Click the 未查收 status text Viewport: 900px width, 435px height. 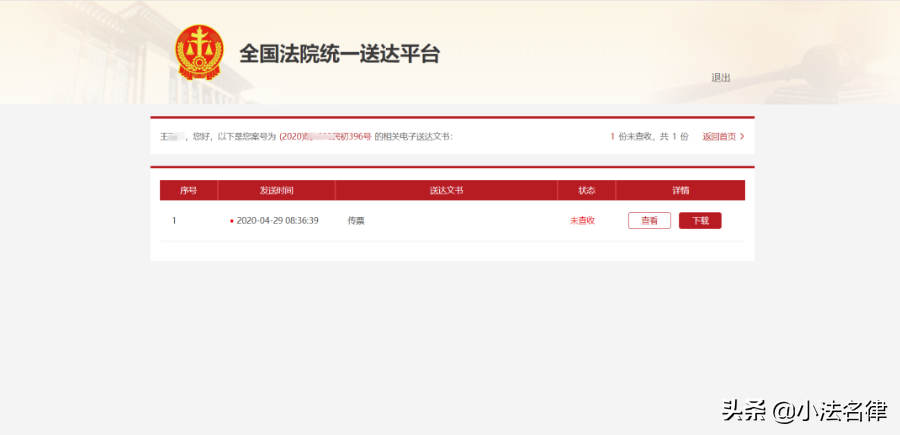[x=582, y=220]
